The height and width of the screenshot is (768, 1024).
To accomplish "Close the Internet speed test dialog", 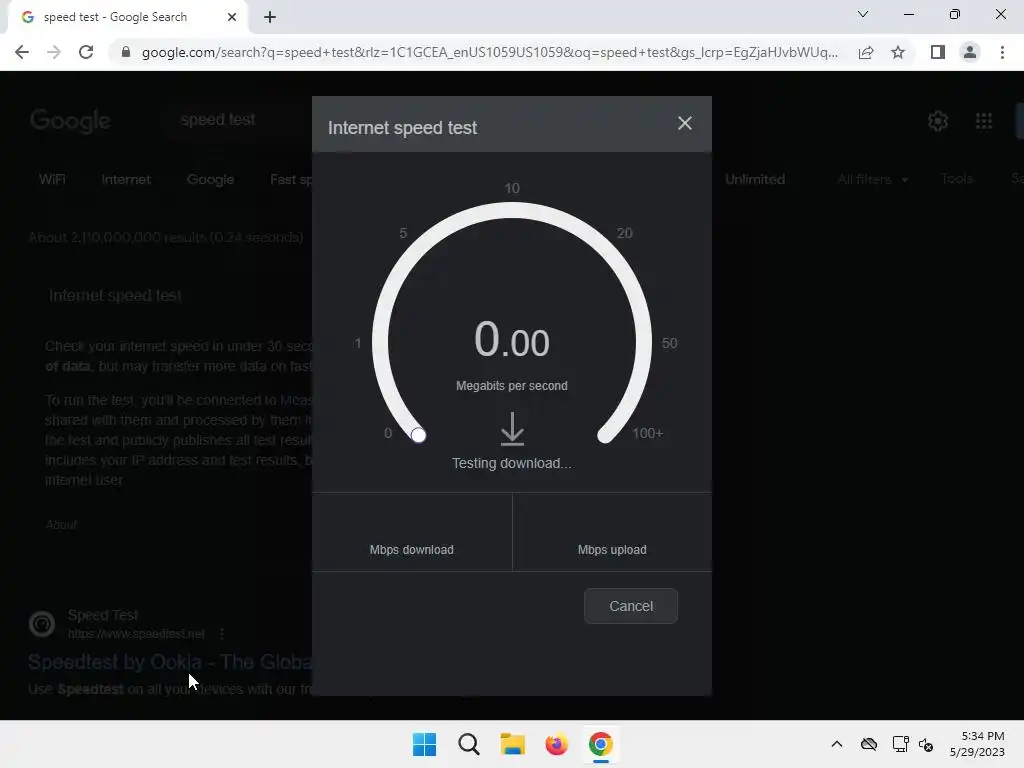I will (x=684, y=123).
